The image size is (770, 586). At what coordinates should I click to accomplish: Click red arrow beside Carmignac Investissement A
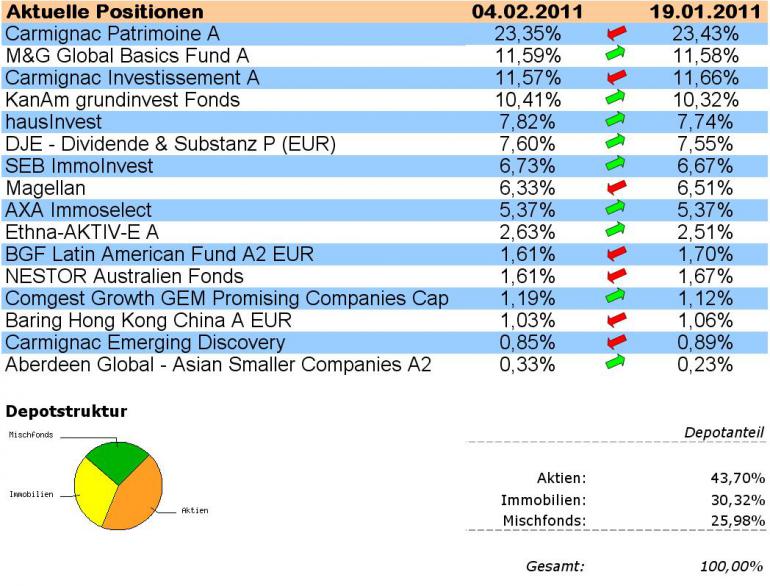(616, 77)
